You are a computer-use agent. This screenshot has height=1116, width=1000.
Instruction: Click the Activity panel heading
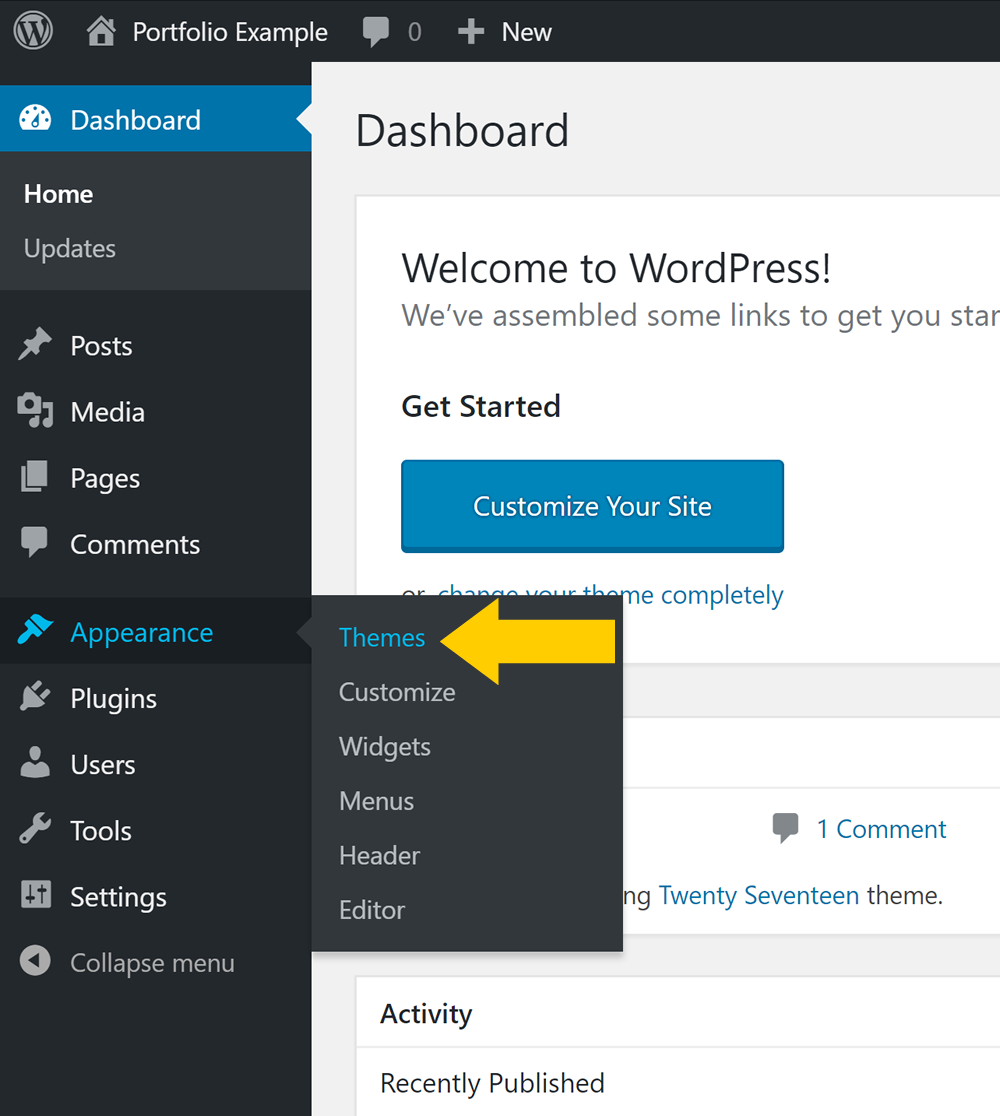click(426, 1014)
